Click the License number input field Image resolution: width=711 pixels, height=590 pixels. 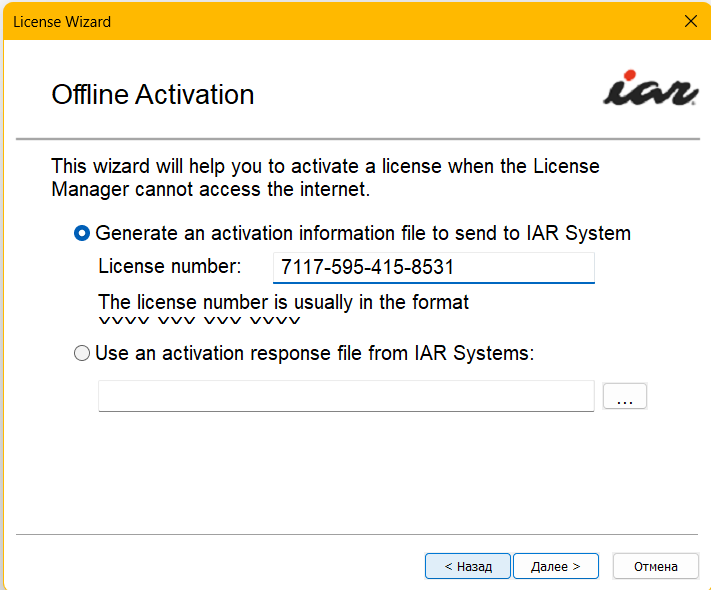point(433,268)
